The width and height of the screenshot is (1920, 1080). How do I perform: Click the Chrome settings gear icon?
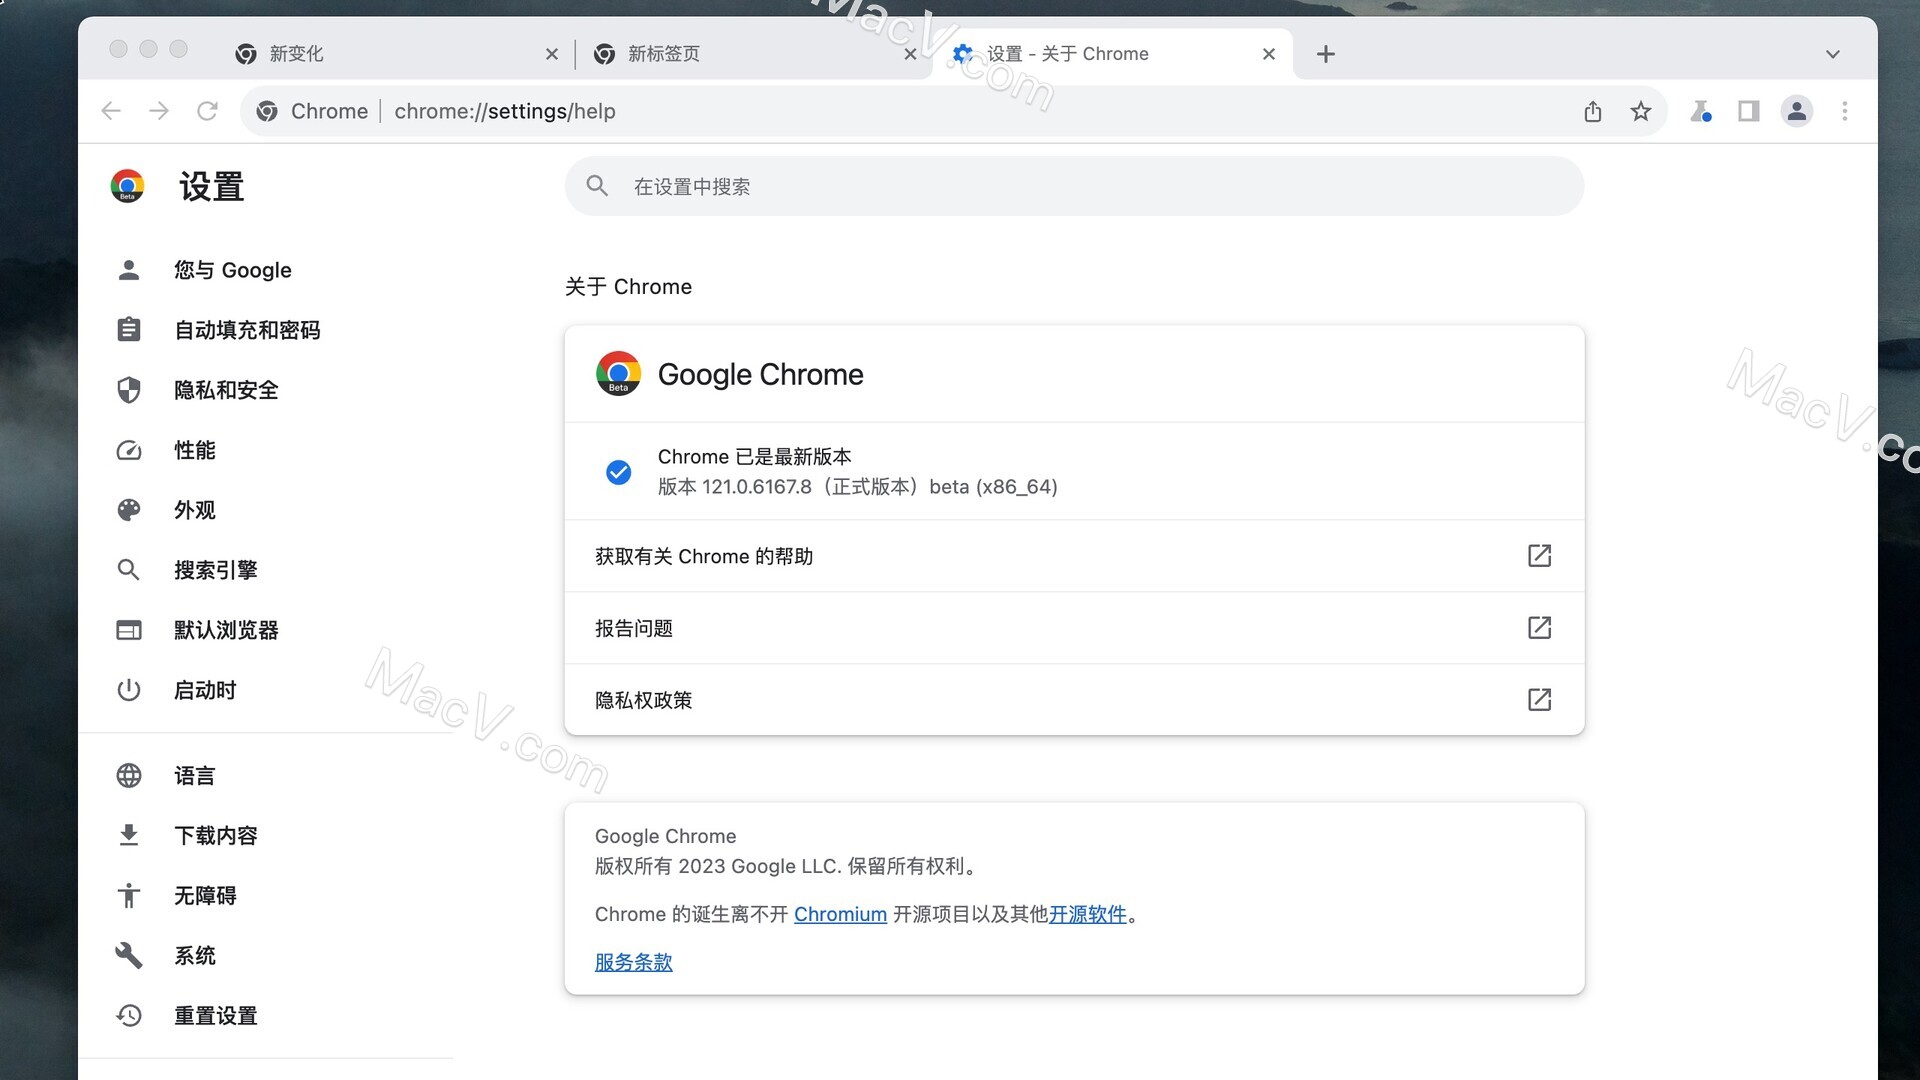pyautogui.click(x=964, y=53)
